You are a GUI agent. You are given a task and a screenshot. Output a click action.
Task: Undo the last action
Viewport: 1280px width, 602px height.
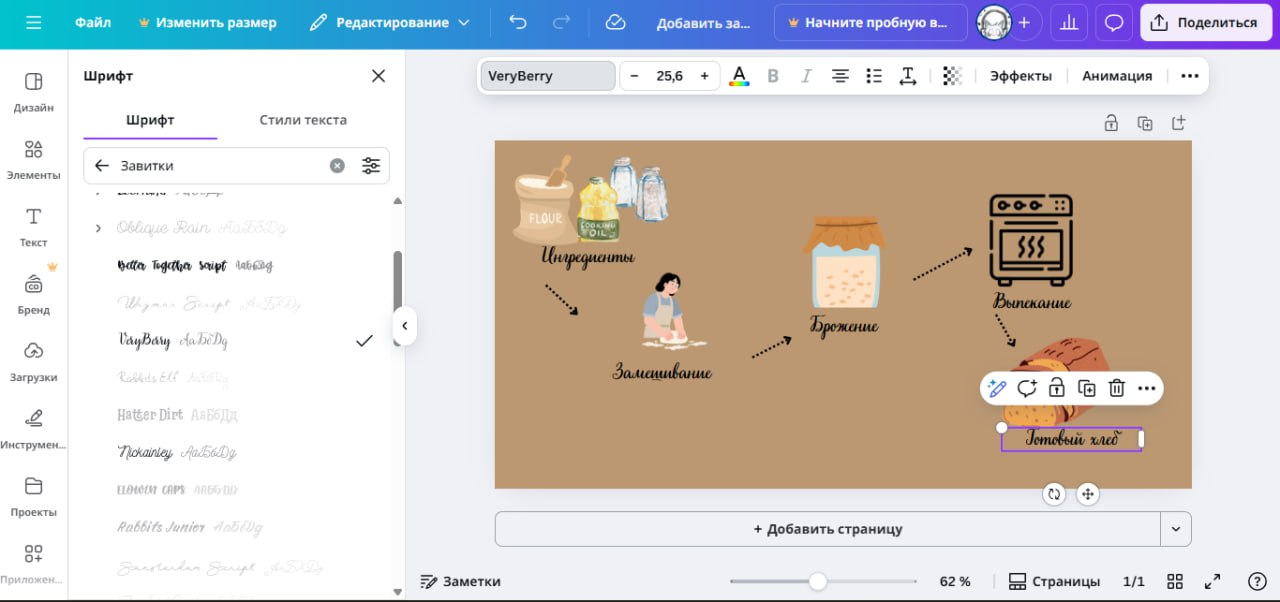[x=517, y=22]
